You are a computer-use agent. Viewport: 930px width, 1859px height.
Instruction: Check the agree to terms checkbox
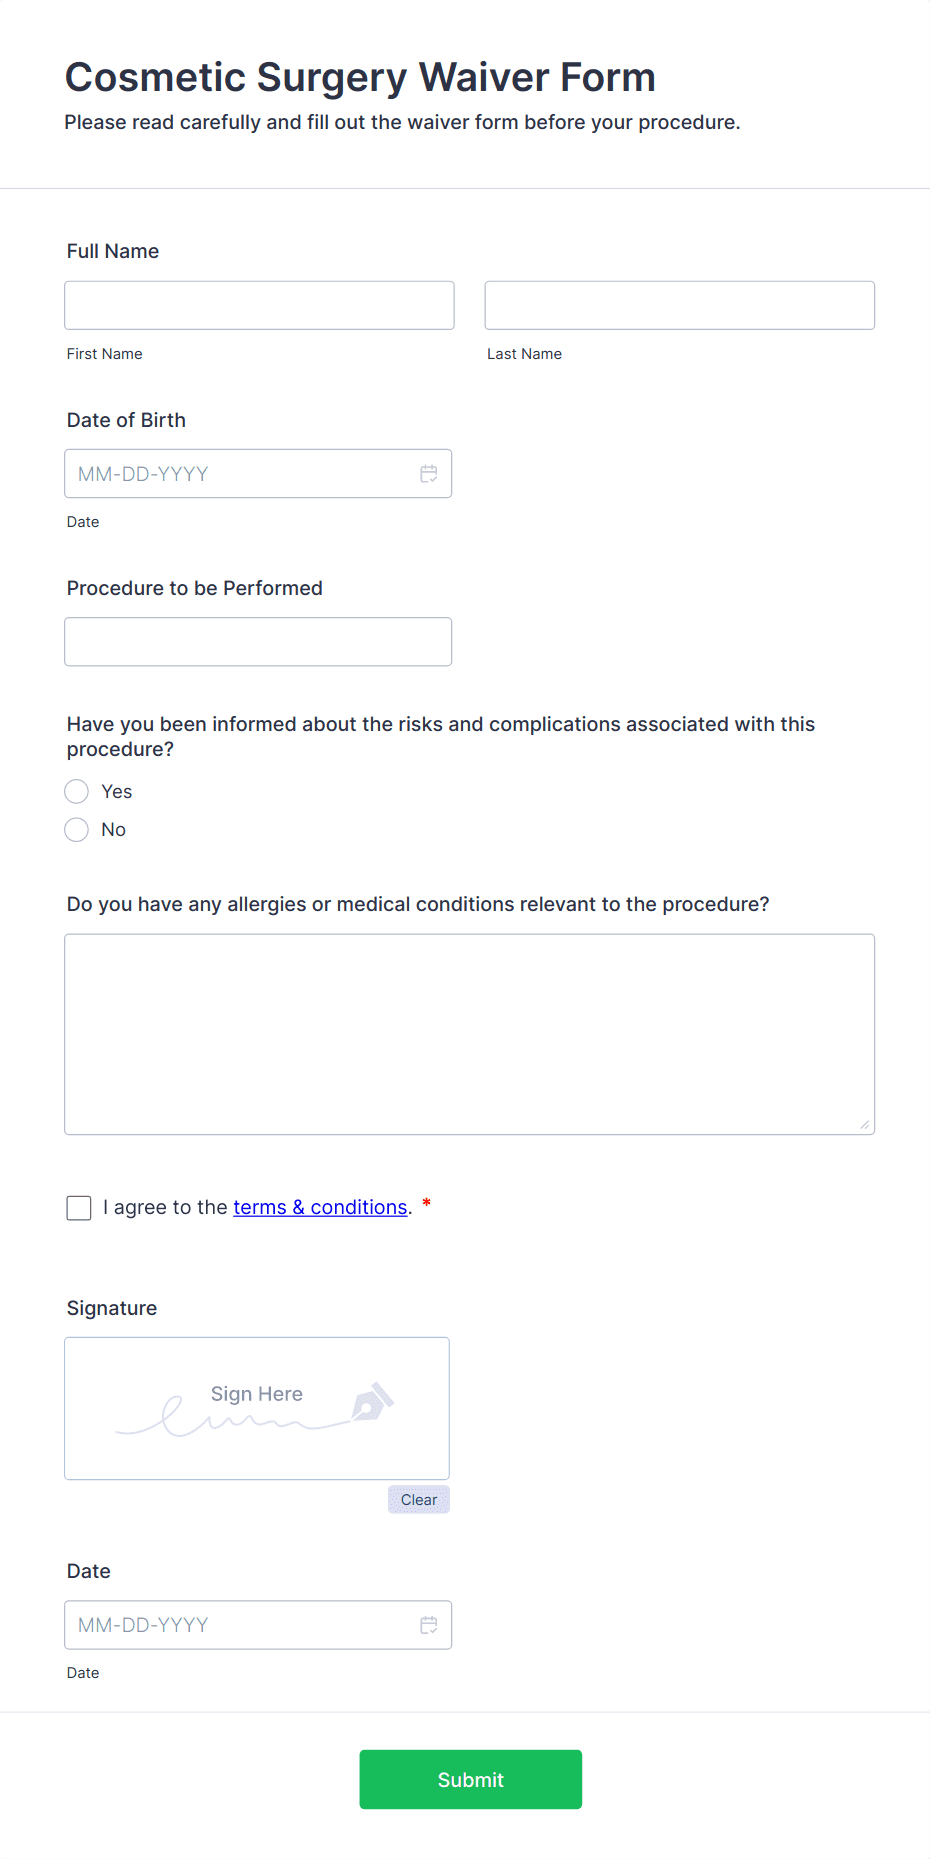[x=79, y=1208]
